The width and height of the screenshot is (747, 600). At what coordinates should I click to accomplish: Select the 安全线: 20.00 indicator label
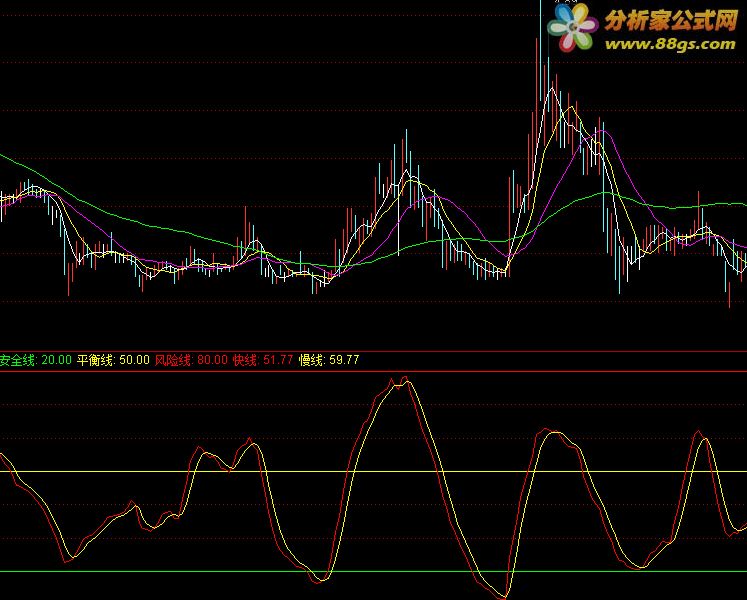(x=36, y=360)
